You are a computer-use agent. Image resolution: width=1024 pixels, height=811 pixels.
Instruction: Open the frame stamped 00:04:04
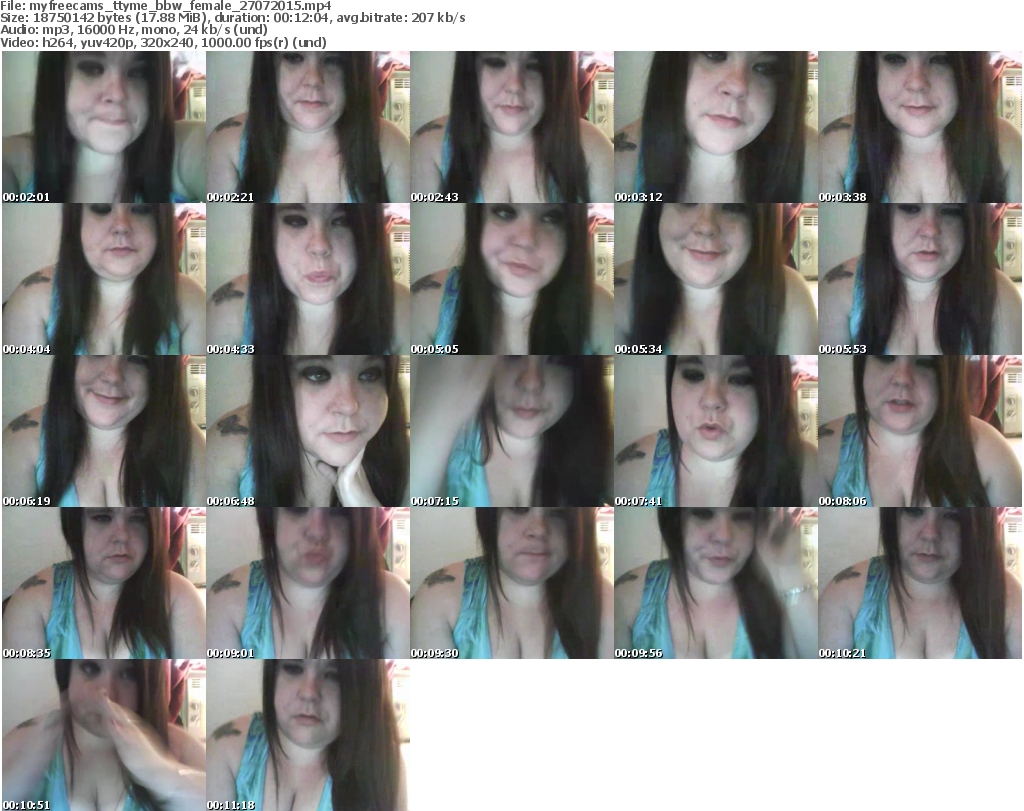tap(104, 279)
